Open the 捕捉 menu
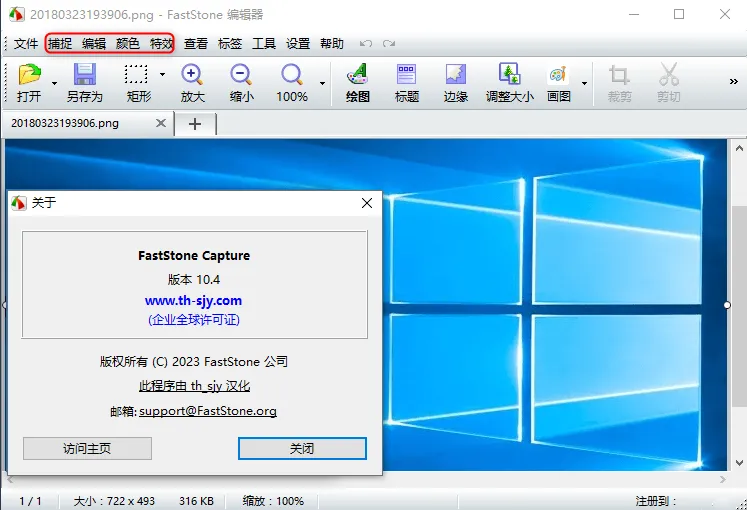Screen dimensions: 747x510 pyautogui.click(x=60, y=44)
